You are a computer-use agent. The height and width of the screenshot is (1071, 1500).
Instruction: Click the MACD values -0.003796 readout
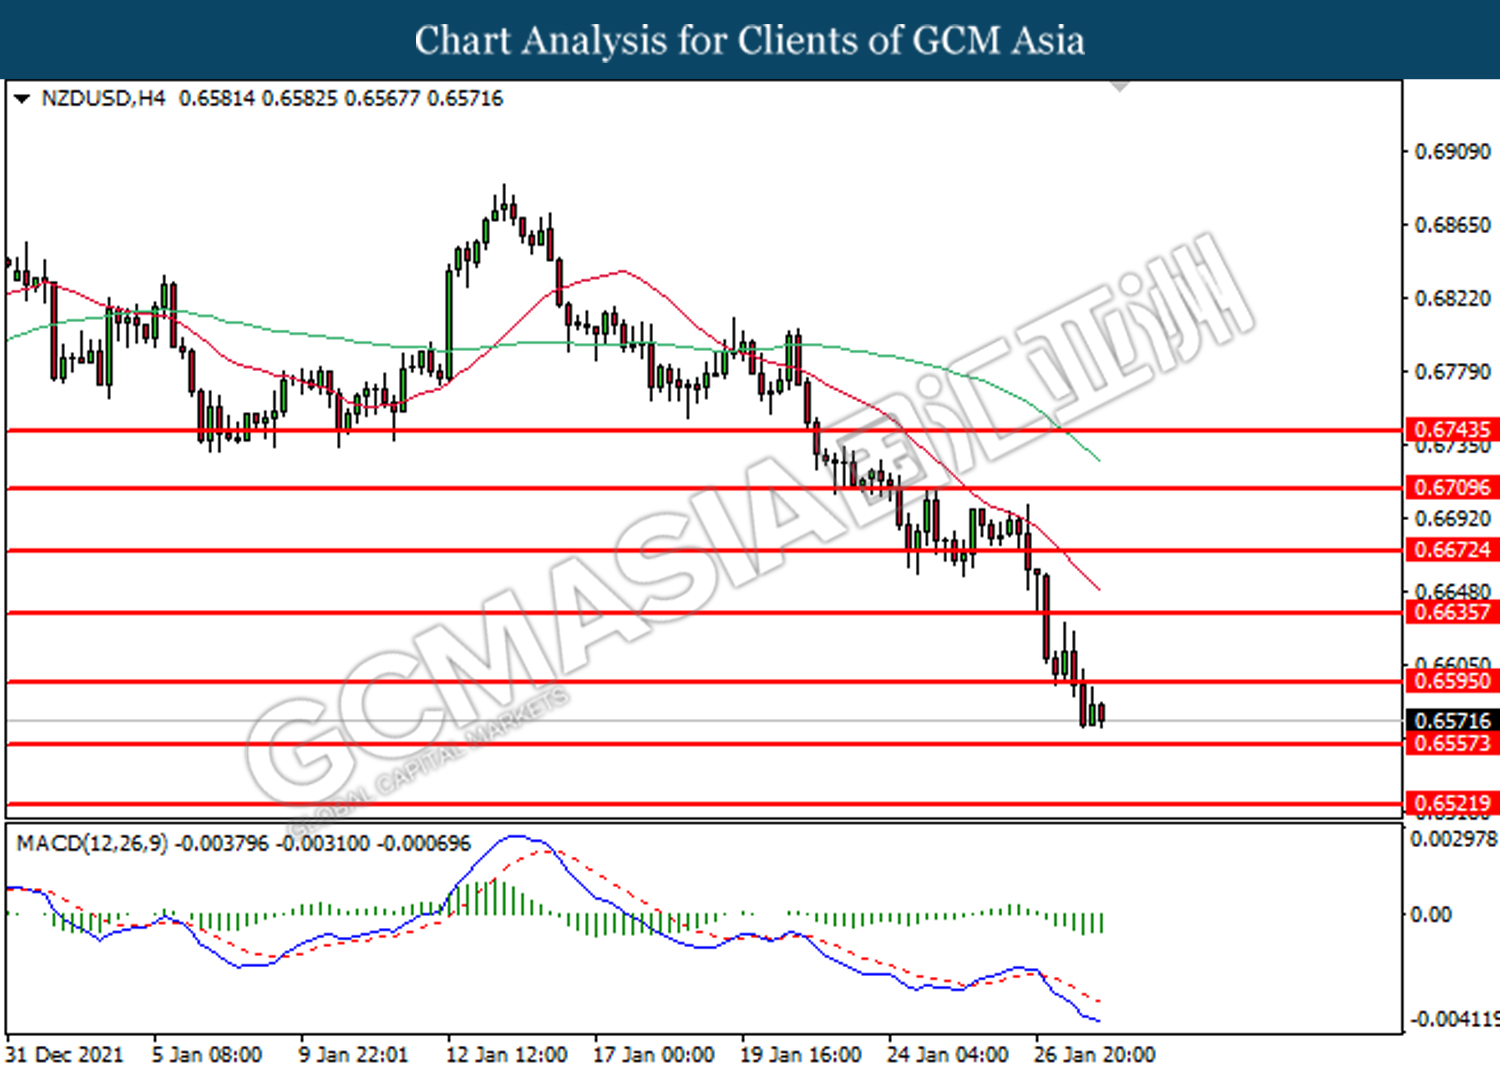[323, 843]
